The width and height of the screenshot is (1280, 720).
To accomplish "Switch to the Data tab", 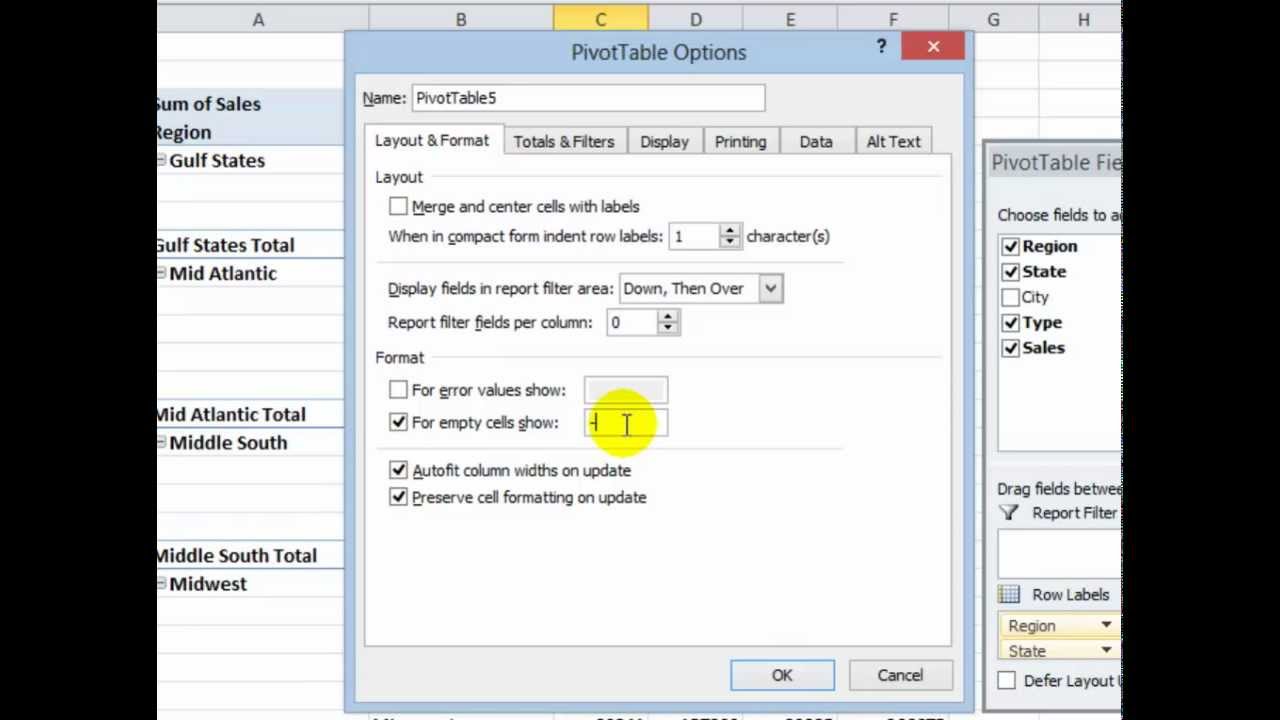I will [x=816, y=142].
